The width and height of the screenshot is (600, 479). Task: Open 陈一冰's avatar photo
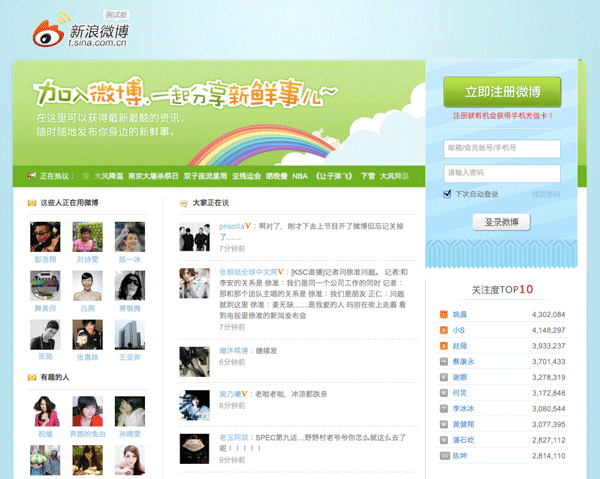tap(130, 236)
